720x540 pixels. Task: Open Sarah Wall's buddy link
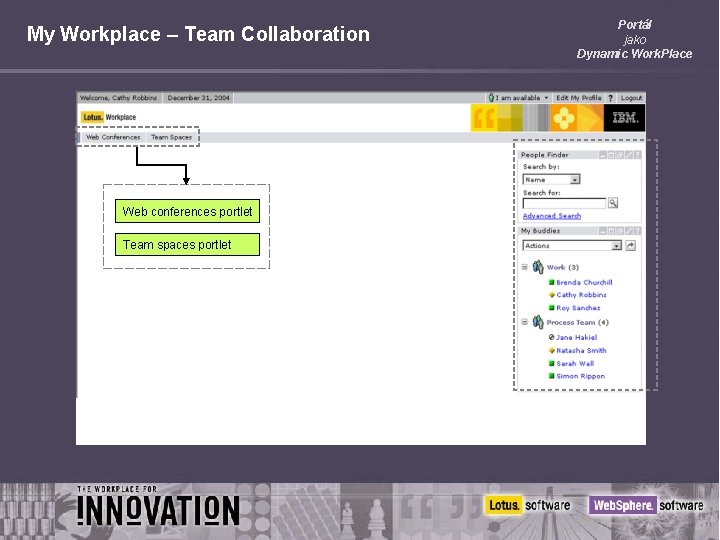tap(575, 363)
